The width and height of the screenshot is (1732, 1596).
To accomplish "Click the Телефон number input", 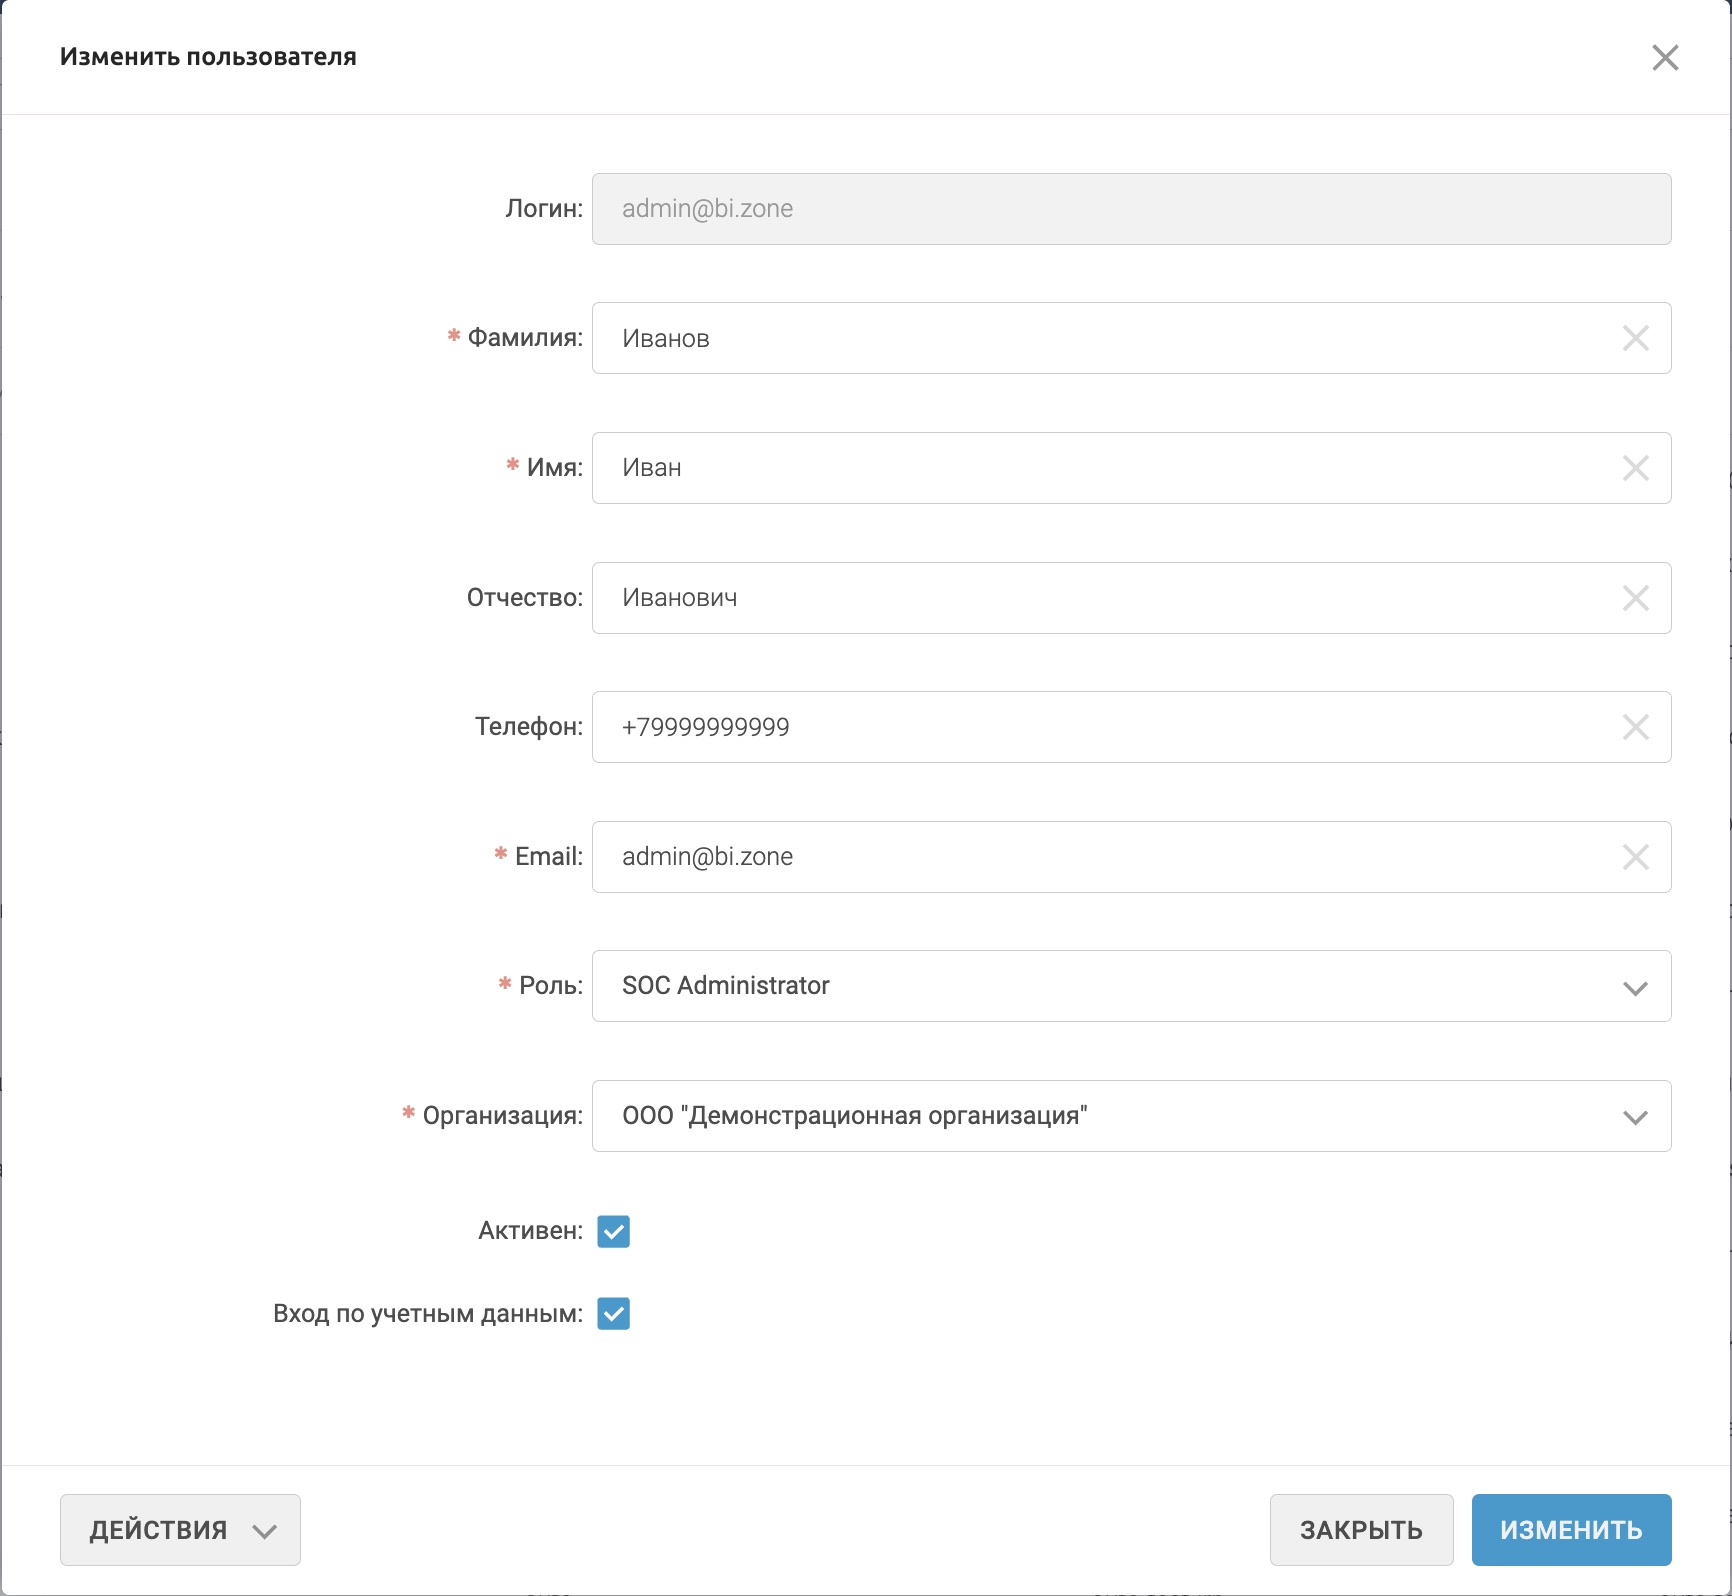I will click(x=1100, y=727).
